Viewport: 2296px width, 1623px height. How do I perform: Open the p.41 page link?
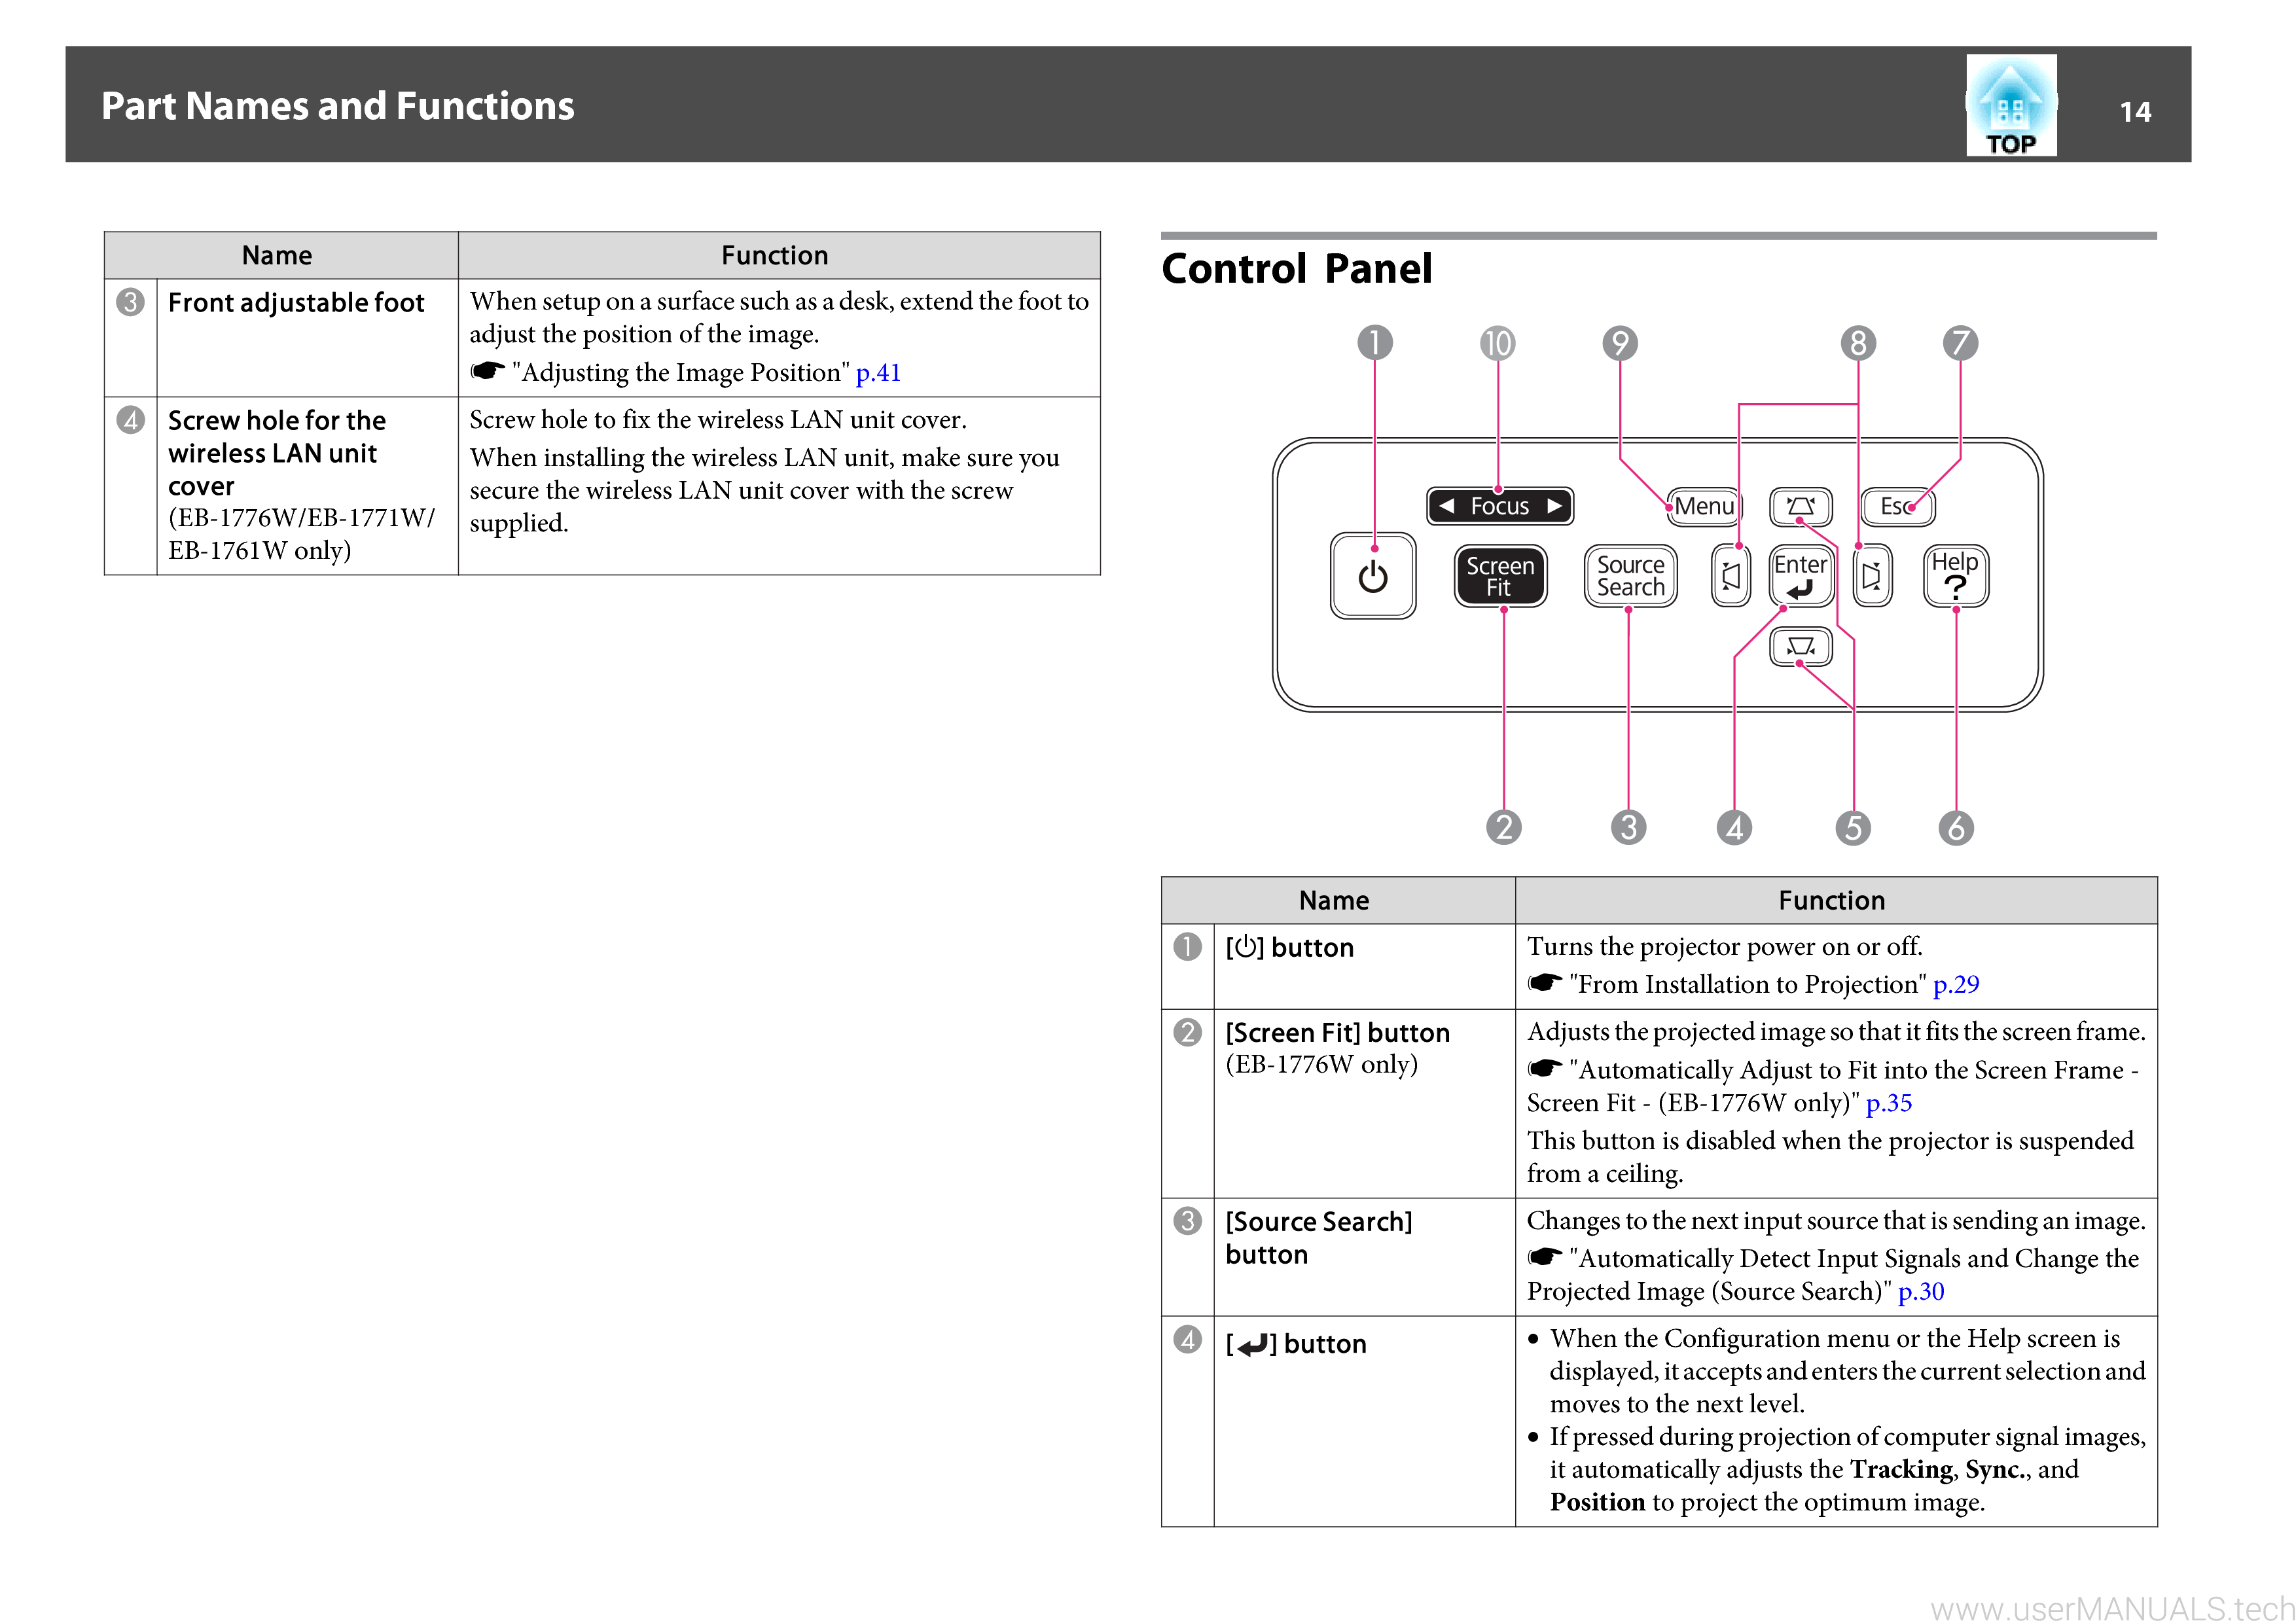click(x=878, y=373)
